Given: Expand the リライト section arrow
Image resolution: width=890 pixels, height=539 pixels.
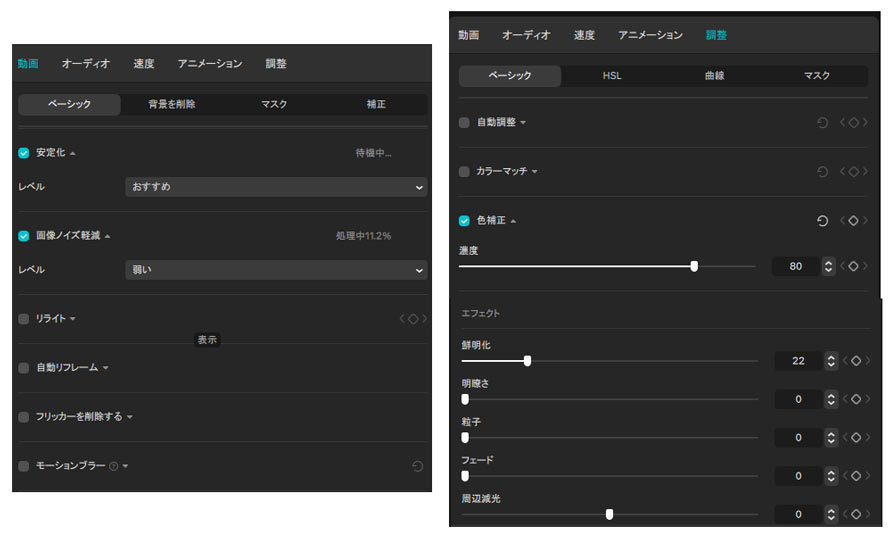Looking at the screenshot, I should pos(73,319).
